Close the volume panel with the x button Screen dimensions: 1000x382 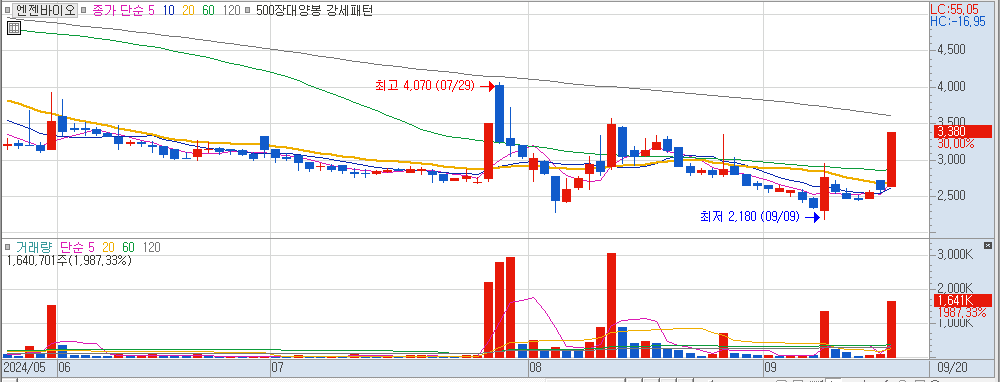pyautogui.click(x=989, y=245)
